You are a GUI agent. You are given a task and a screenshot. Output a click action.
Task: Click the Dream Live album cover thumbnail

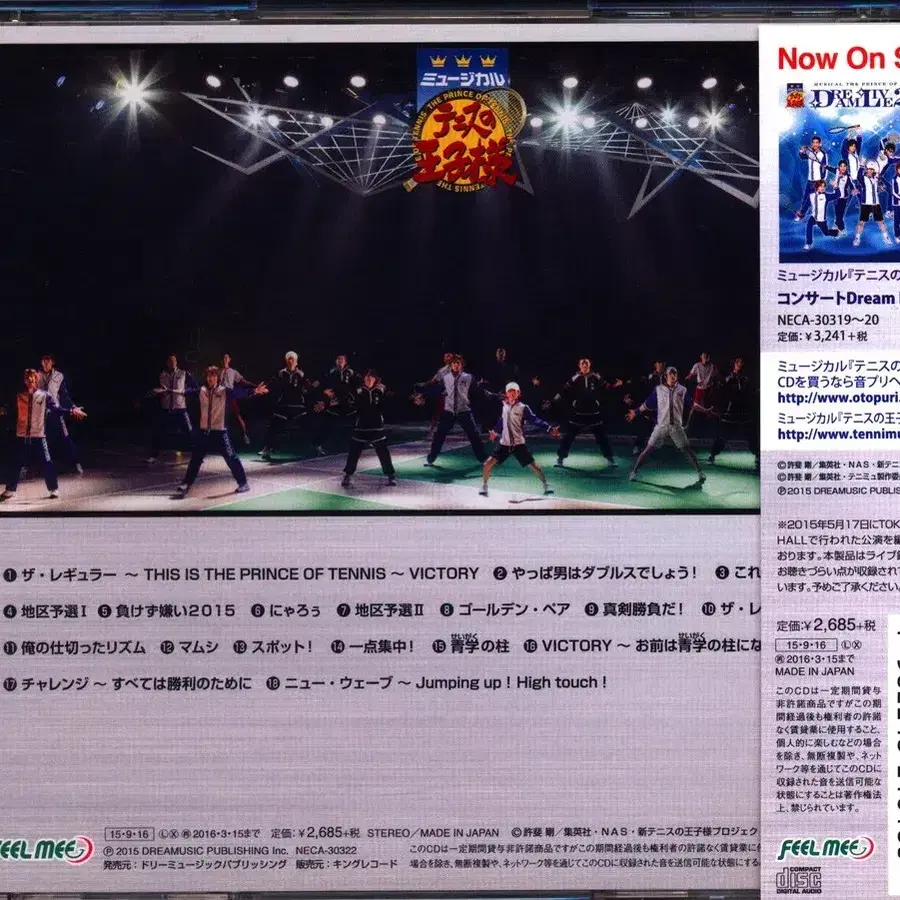pos(840,172)
